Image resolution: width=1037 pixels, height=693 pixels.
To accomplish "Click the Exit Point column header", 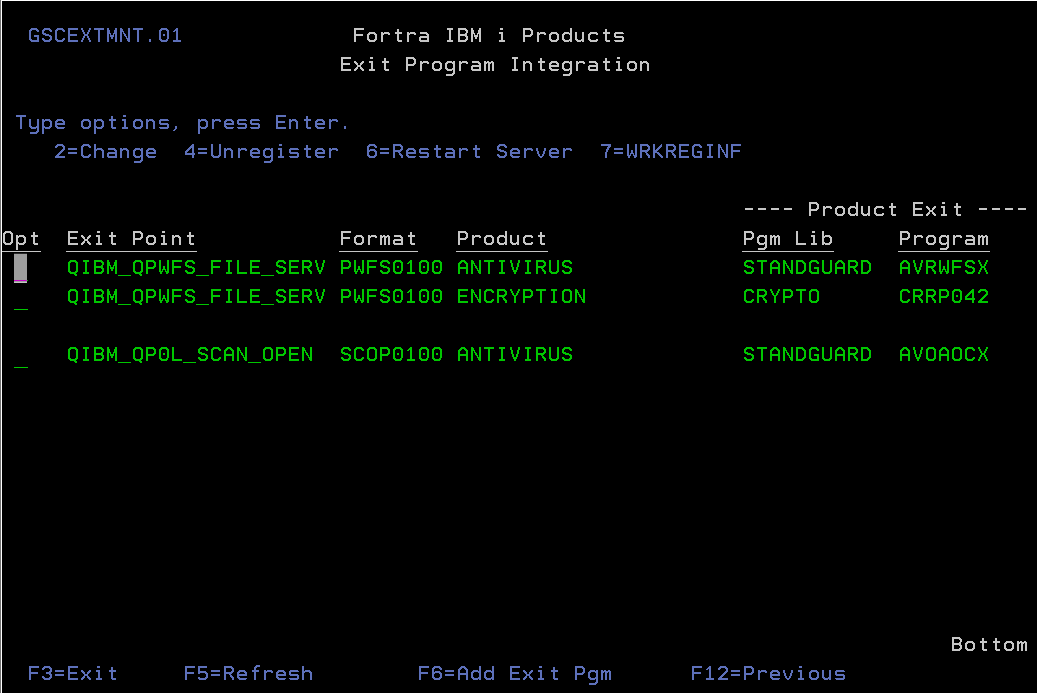I will (130, 238).
